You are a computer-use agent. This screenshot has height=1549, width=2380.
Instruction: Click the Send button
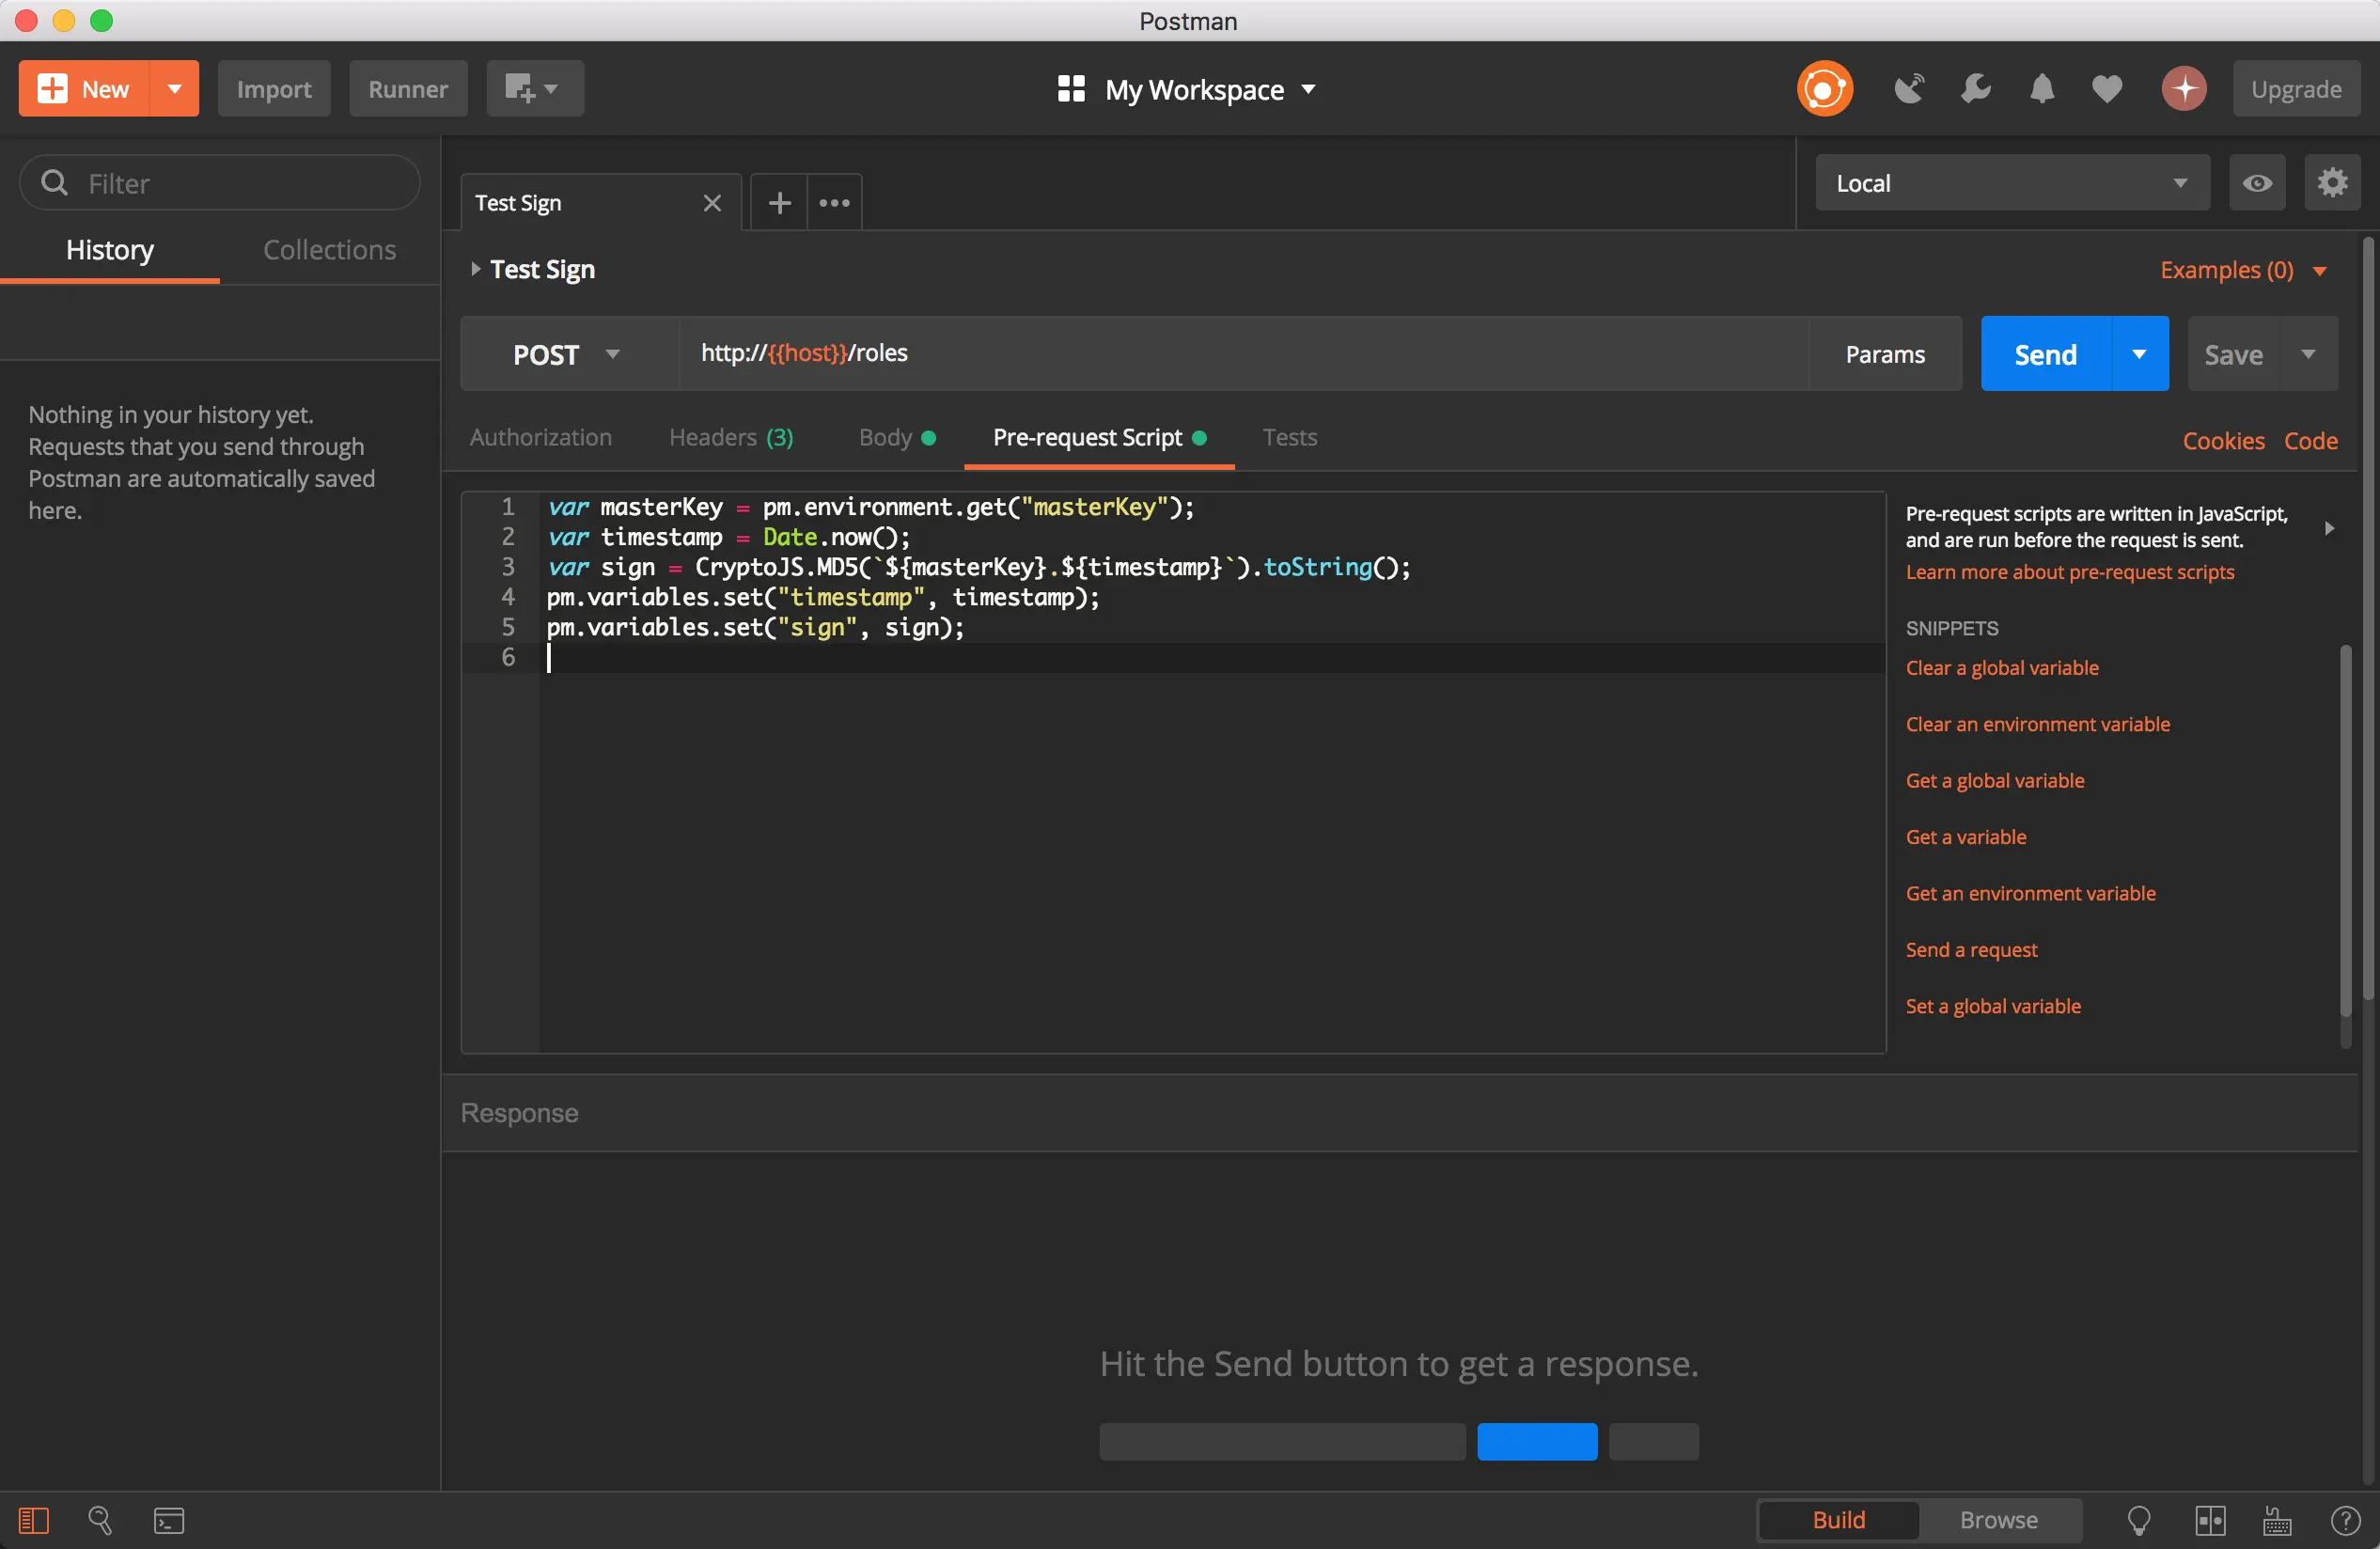click(x=2045, y=354)
